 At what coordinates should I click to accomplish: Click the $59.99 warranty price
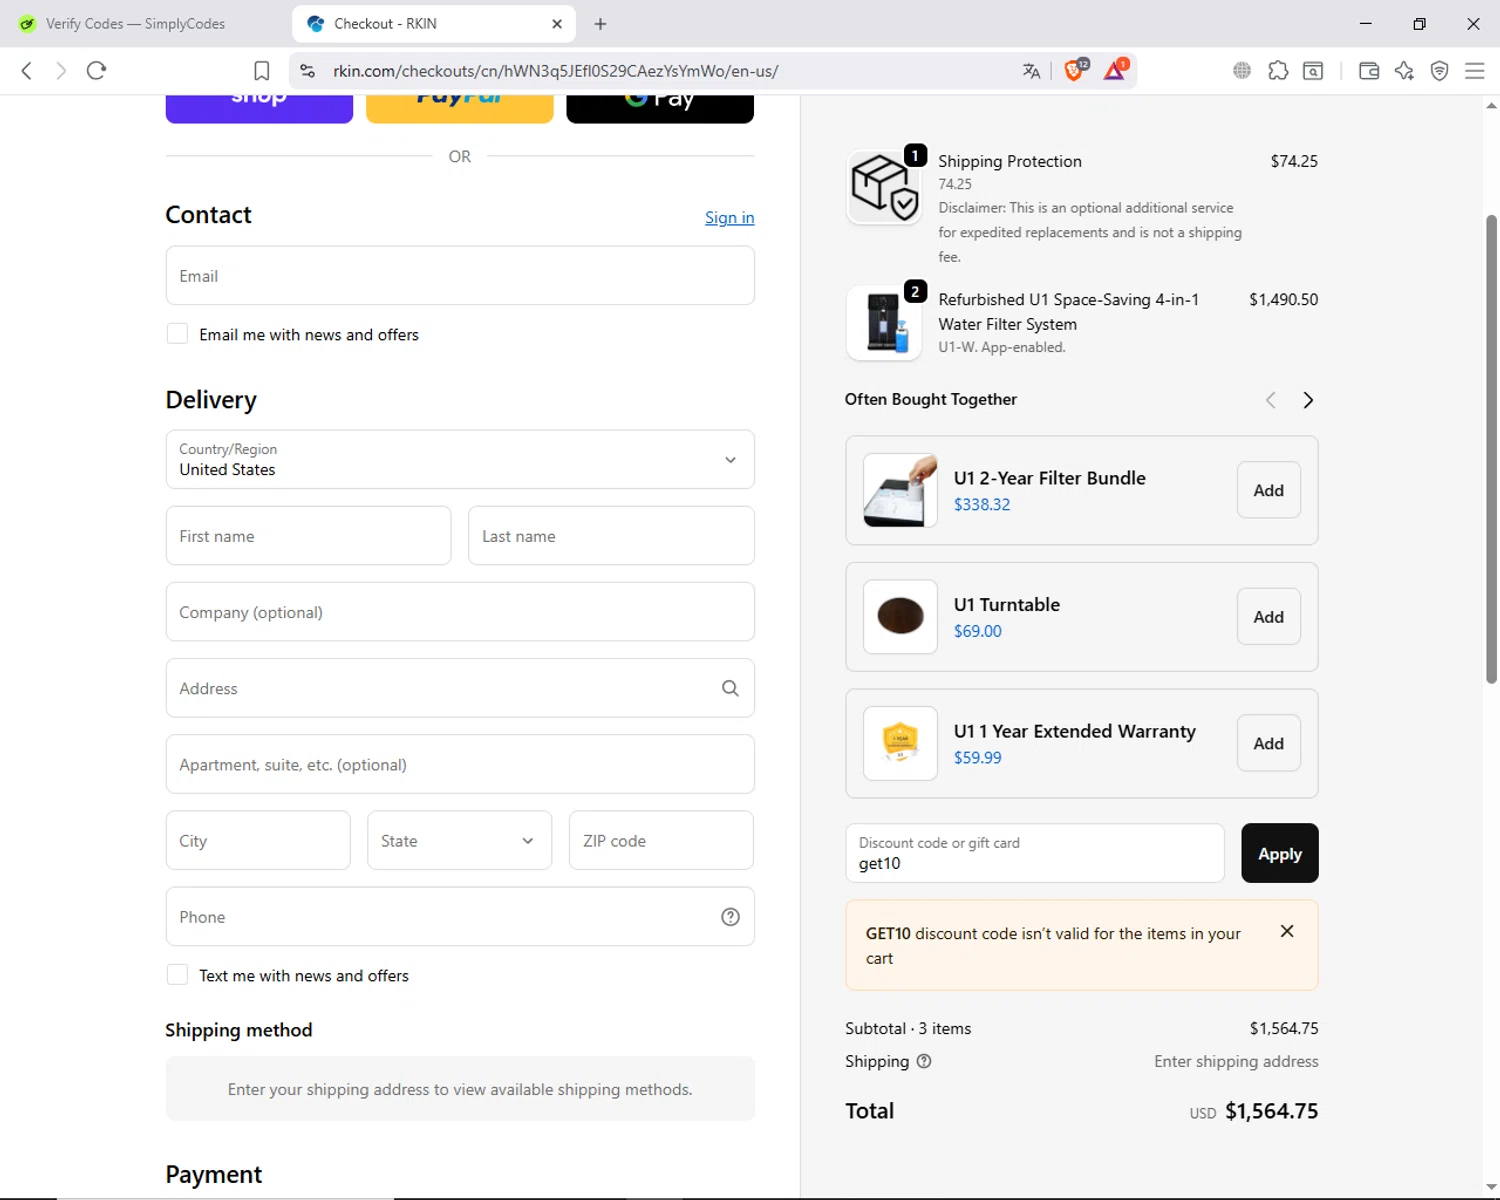978,758
